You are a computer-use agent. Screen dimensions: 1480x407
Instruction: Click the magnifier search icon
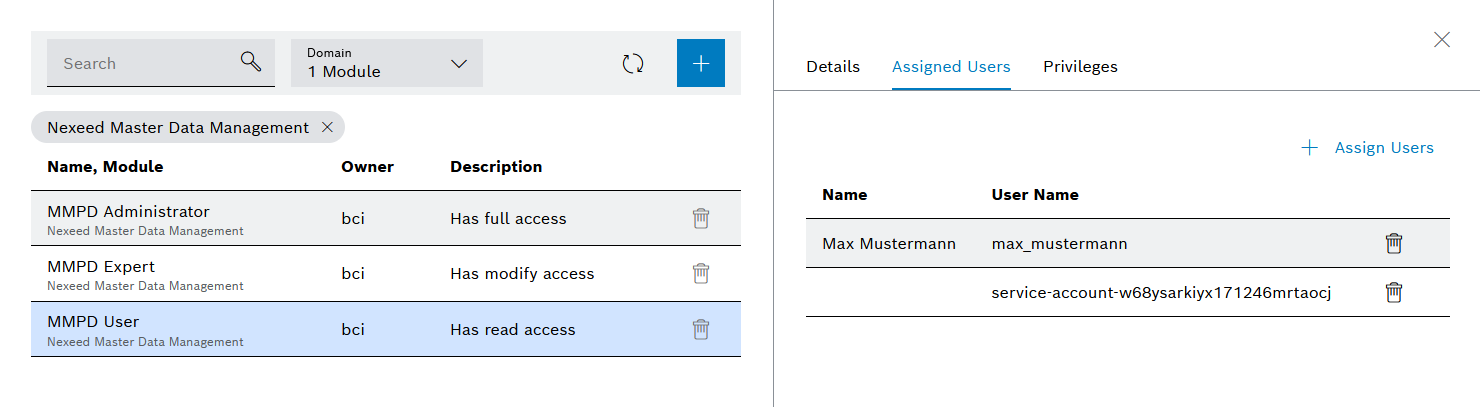point(250,62)
